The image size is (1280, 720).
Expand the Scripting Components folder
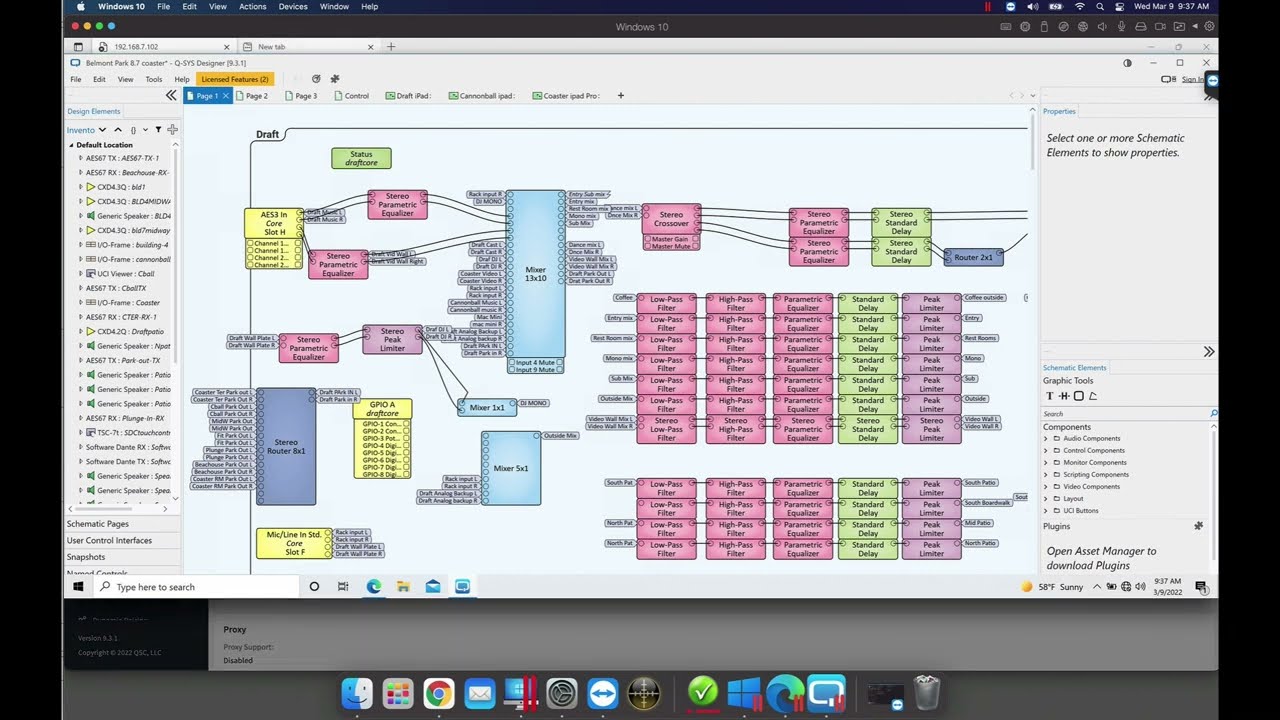[x=1046, y=475]
